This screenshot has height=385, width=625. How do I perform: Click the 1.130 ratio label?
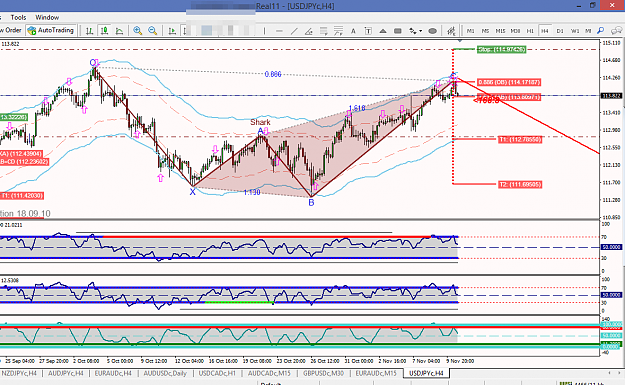click(x=252, y=192)
